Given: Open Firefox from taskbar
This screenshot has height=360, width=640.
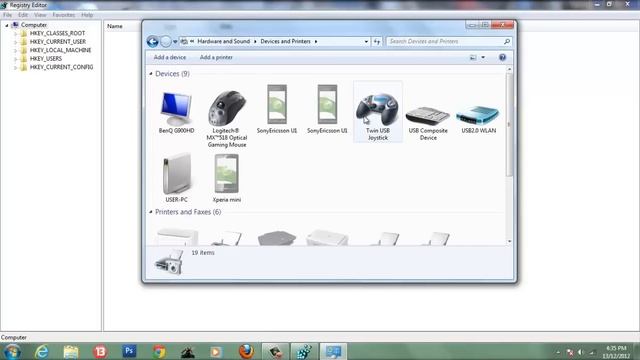Looking at the screenshot, I should pyautogui.click(x=246, y=351).
